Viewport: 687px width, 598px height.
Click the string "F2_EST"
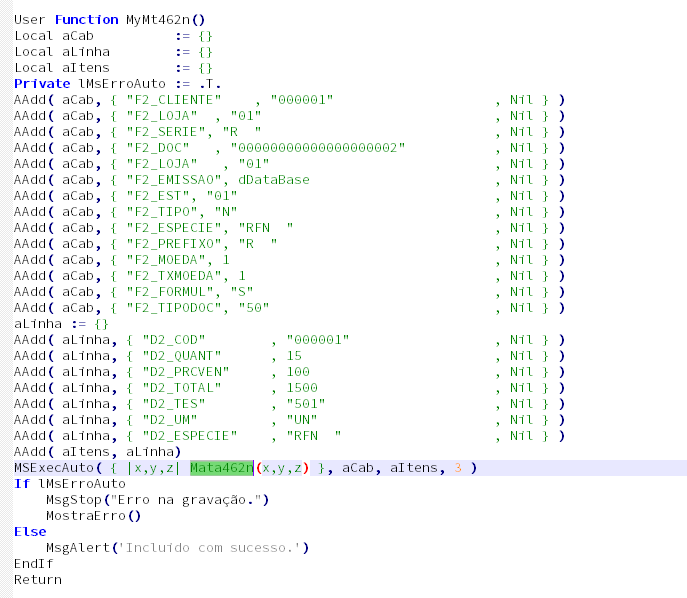(x=158, y=196)
